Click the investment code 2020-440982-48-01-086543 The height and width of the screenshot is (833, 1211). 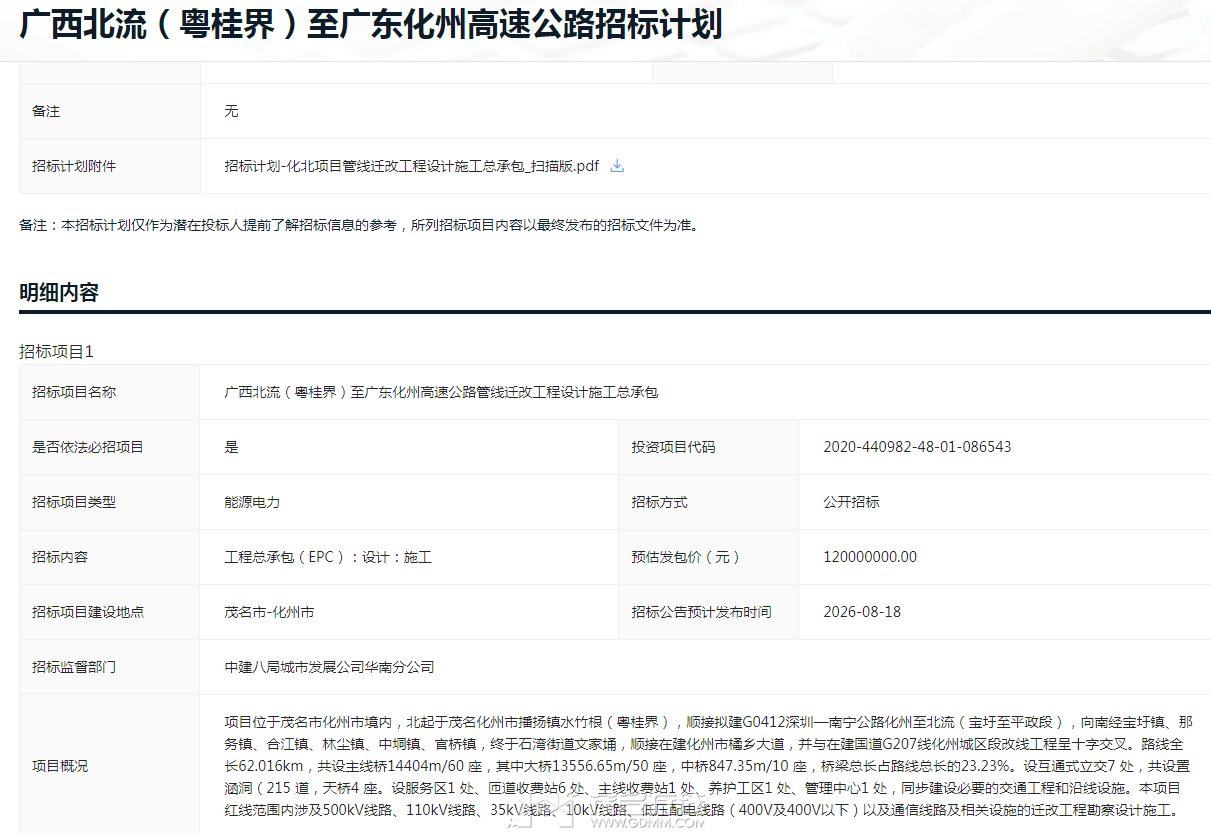point(917,447)
